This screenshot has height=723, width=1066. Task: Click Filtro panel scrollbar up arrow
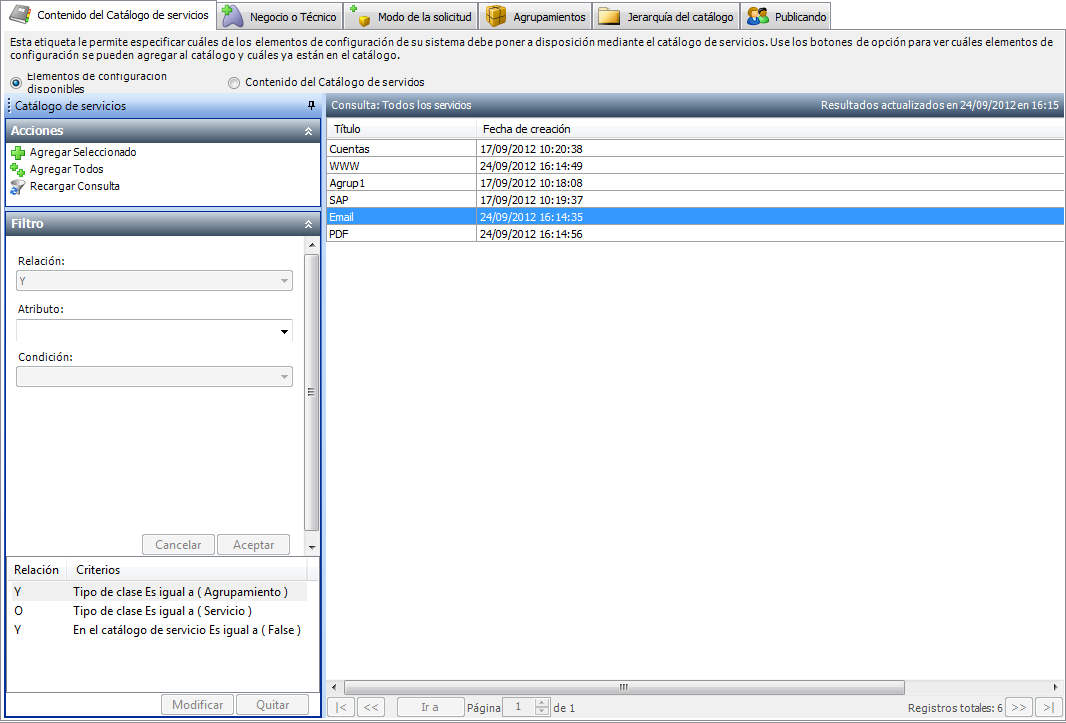click(x=311, y=245)
